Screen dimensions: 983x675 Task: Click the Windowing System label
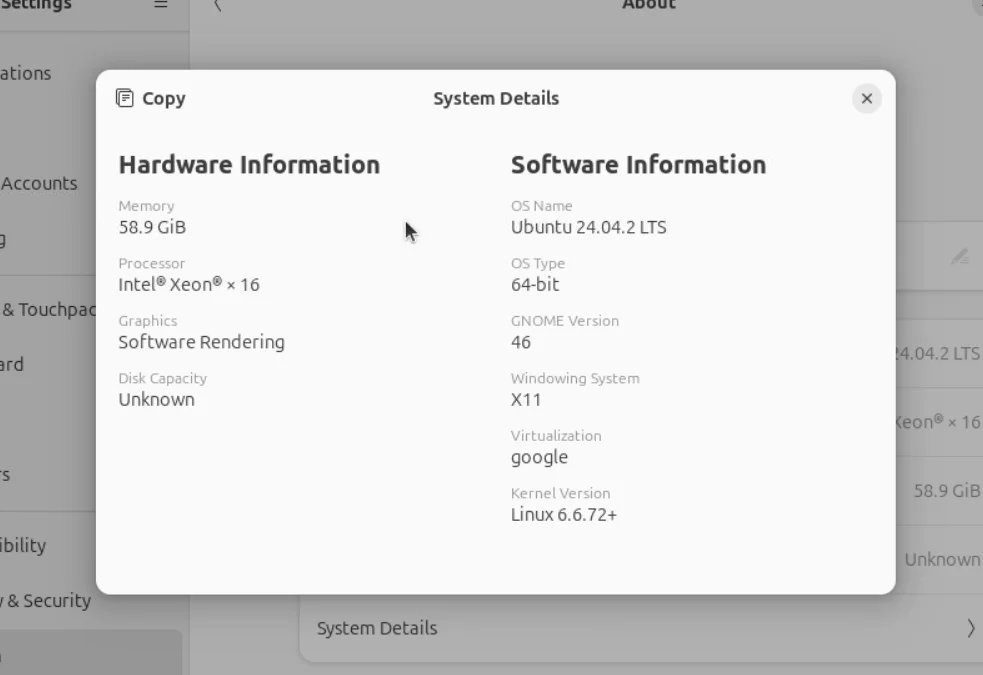coord(575,379)
